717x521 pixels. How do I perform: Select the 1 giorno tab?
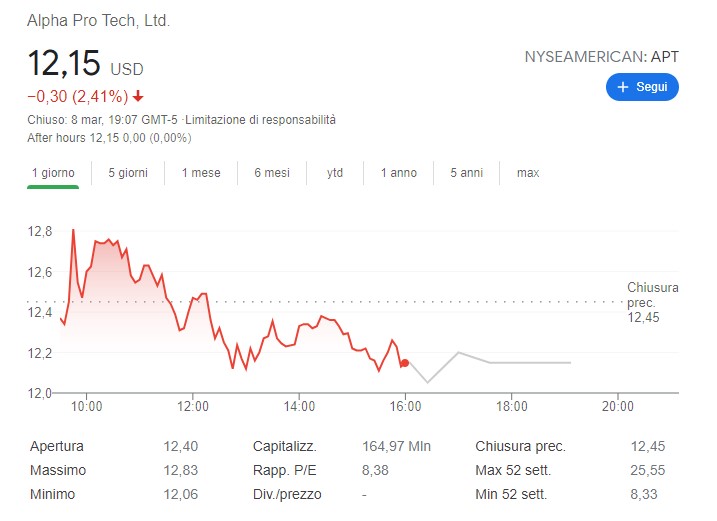[x=53, y=173]
